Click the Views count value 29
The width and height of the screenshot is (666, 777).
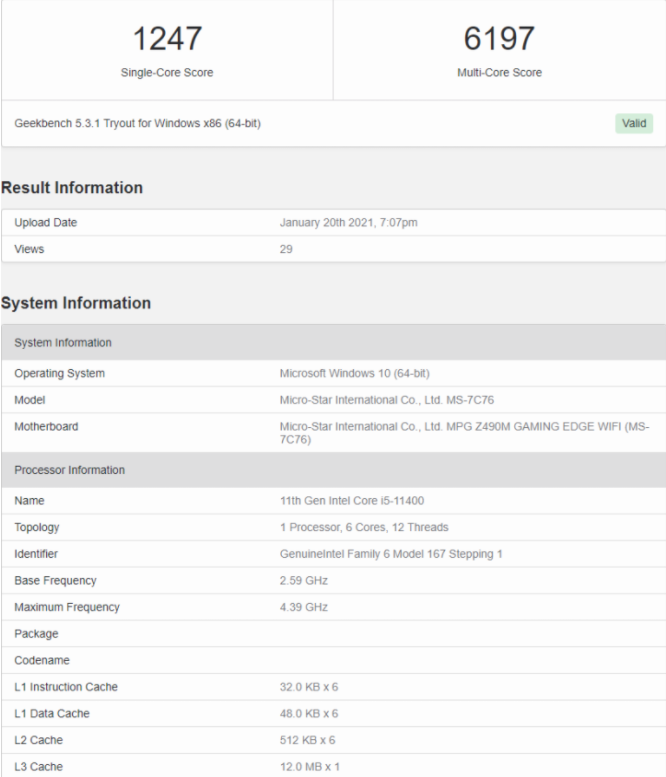tap(286, 249)
